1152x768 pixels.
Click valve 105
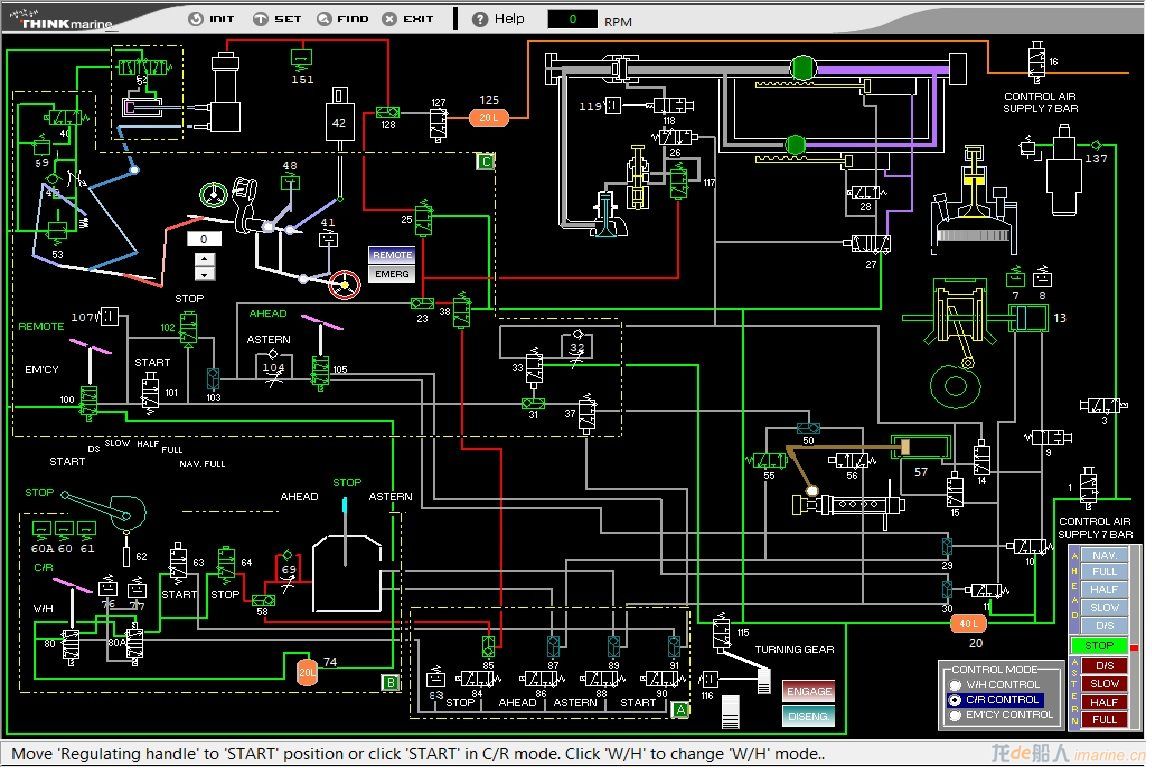(x=320, y=370)
